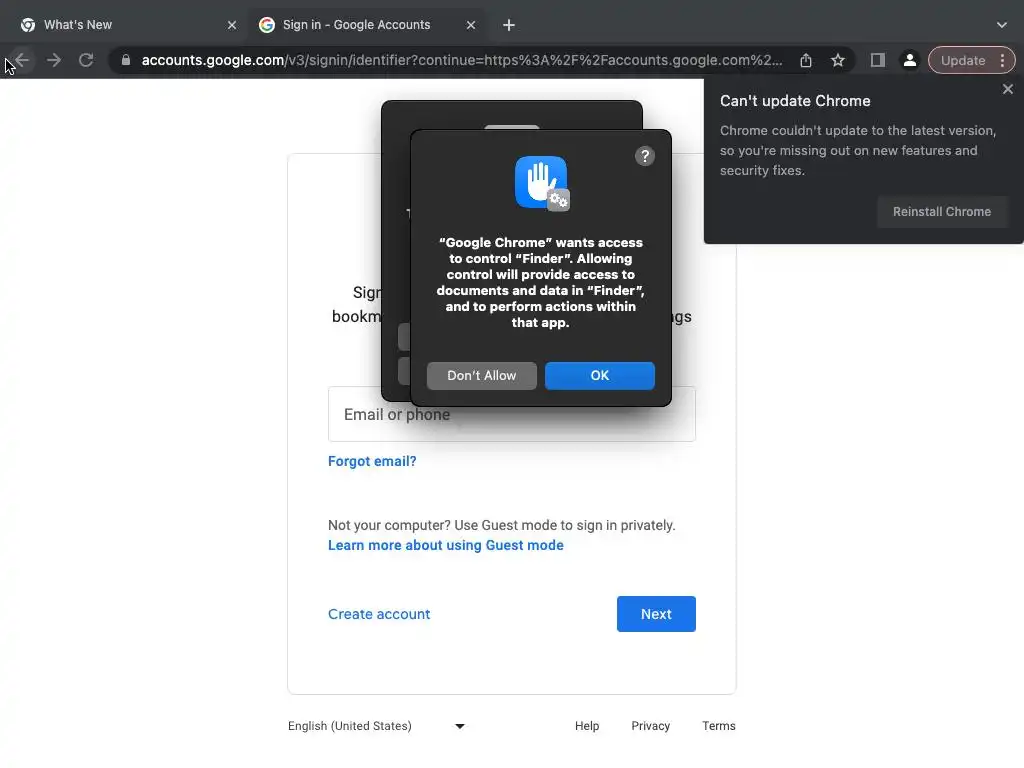The image size is (1024, 768).
Task: Open the Help footer link
Action: click(586, 726)
